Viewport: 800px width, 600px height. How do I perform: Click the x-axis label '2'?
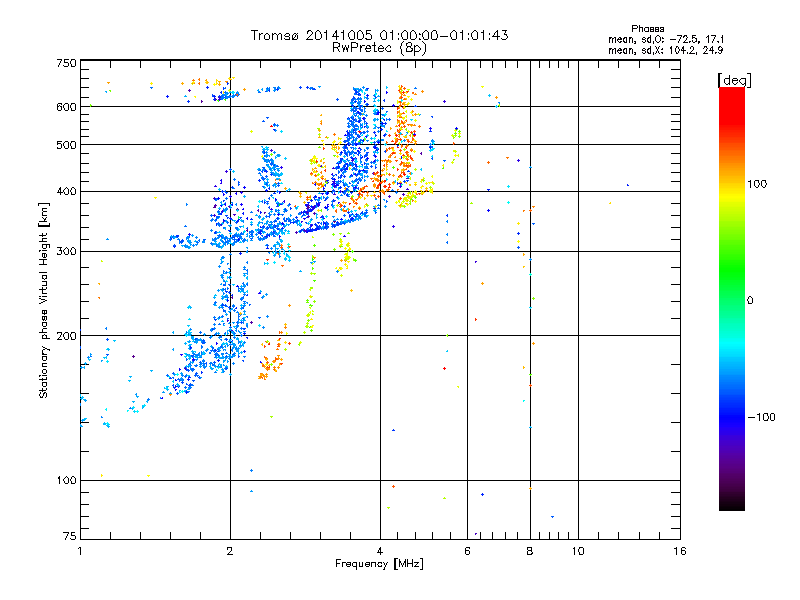pos(230,551)
